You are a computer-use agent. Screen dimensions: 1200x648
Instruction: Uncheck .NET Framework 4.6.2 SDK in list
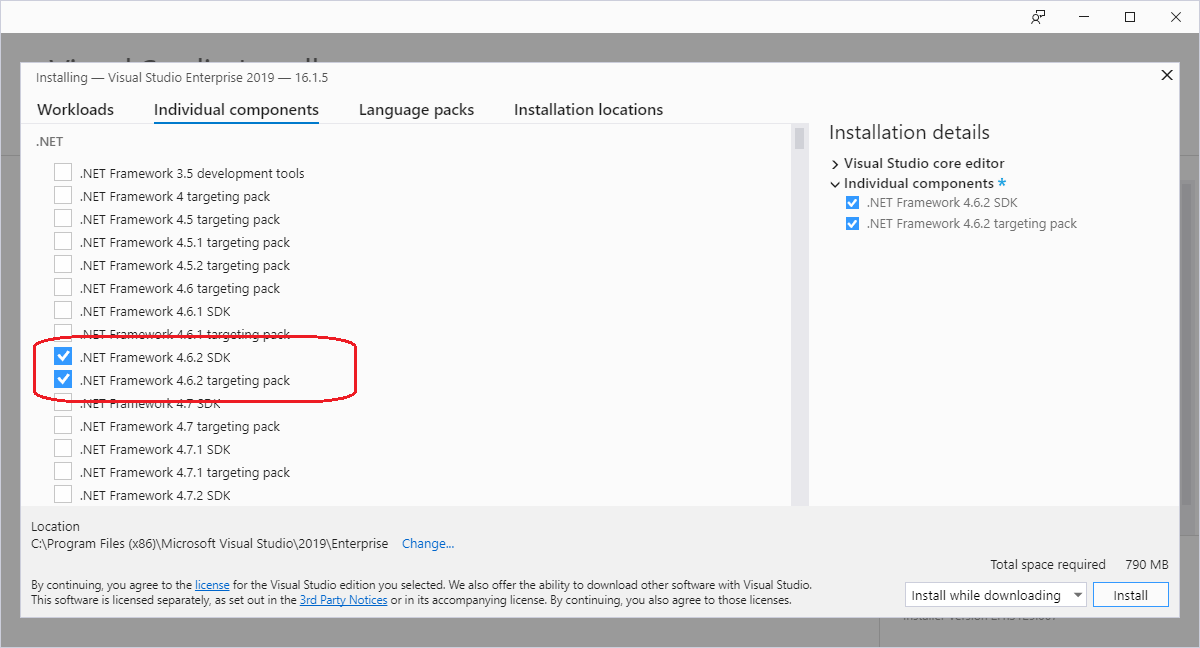pos(63,356)
